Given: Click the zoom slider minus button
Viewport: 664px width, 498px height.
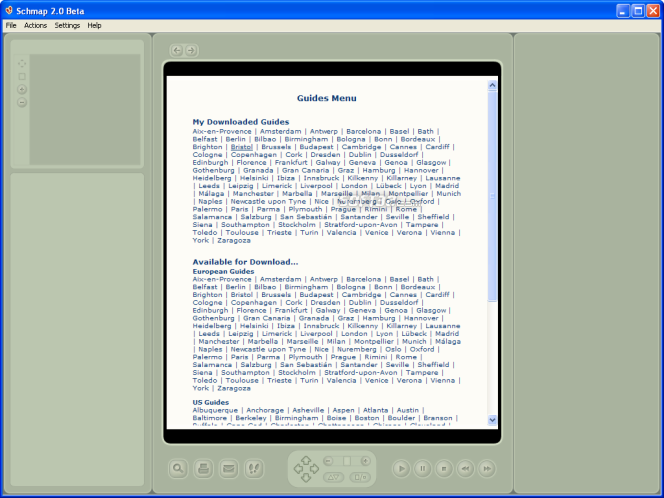Looking at the screenshot, I should (328, 461).
